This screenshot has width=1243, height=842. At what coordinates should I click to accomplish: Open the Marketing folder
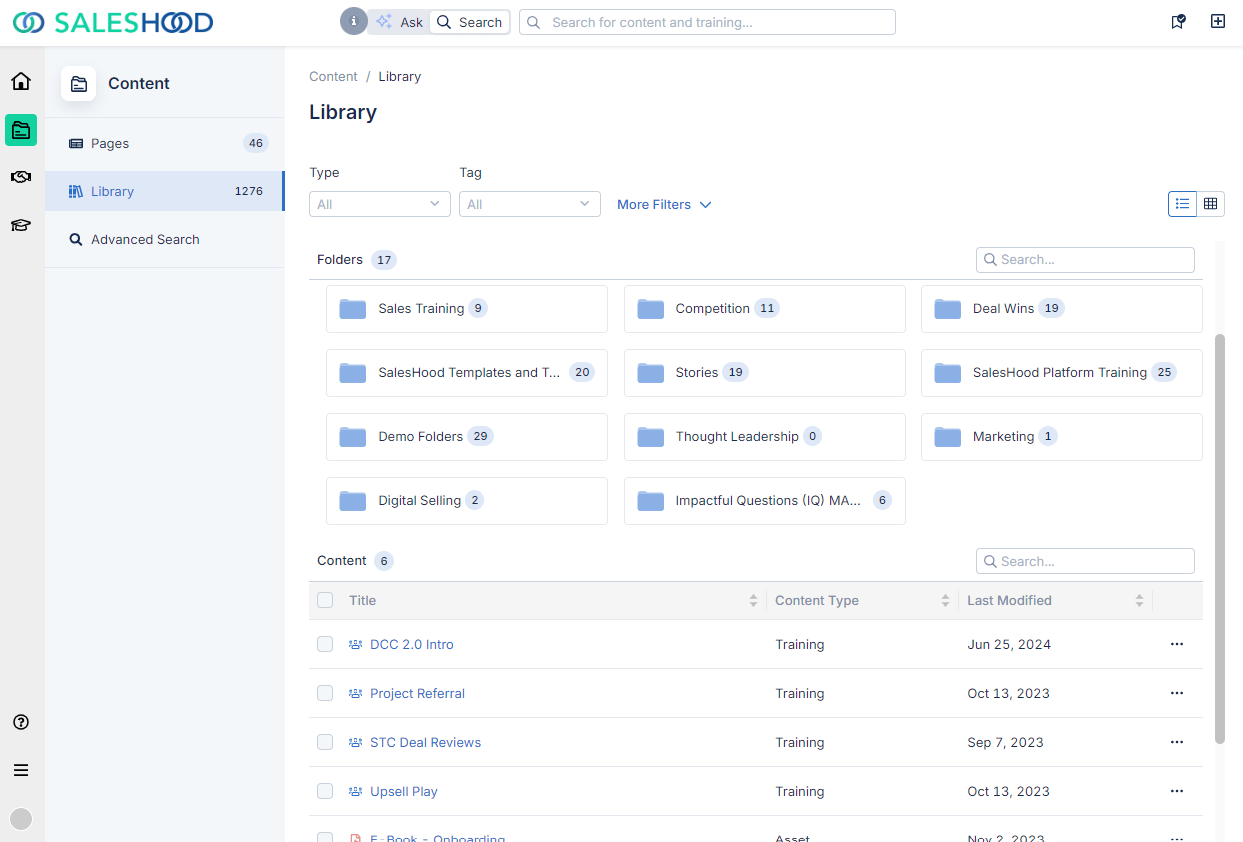[x=1062, y=437]
